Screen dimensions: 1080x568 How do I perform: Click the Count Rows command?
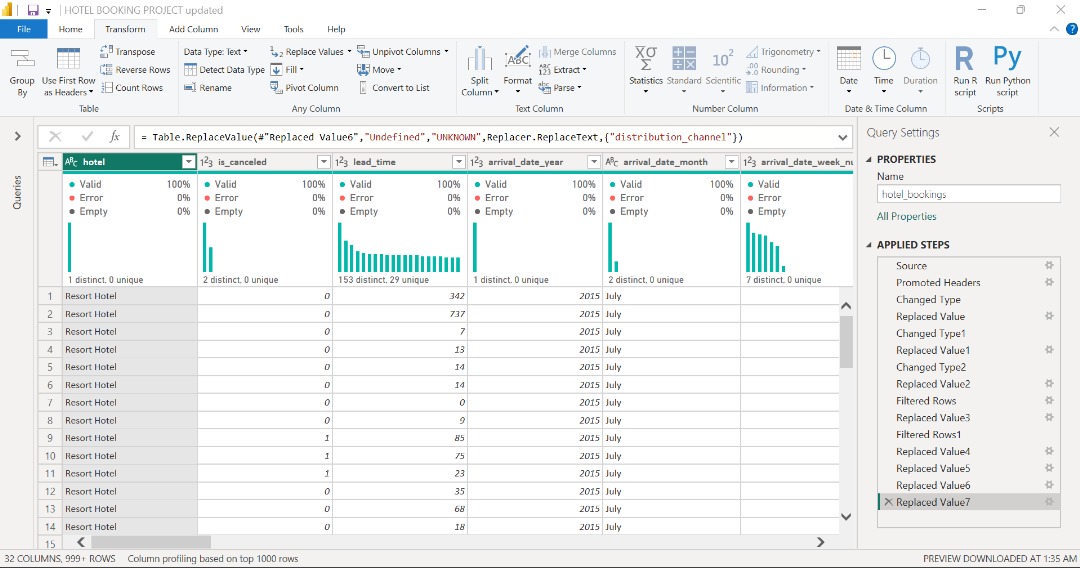132,87
